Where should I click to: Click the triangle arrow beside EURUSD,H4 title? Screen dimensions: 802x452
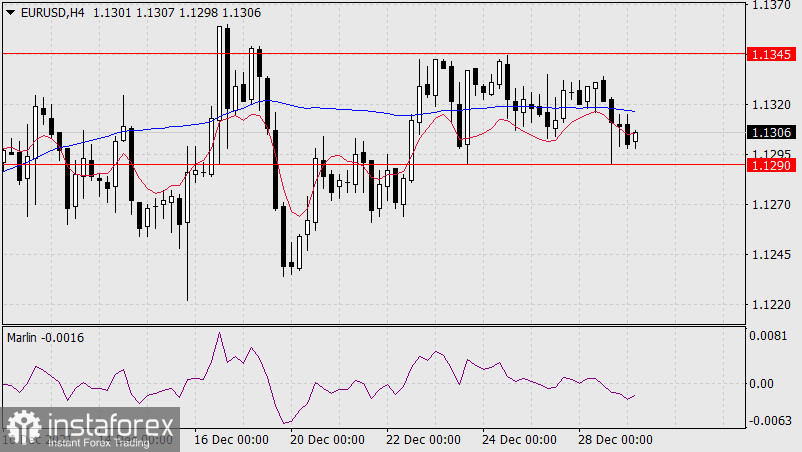click(11, 11)
